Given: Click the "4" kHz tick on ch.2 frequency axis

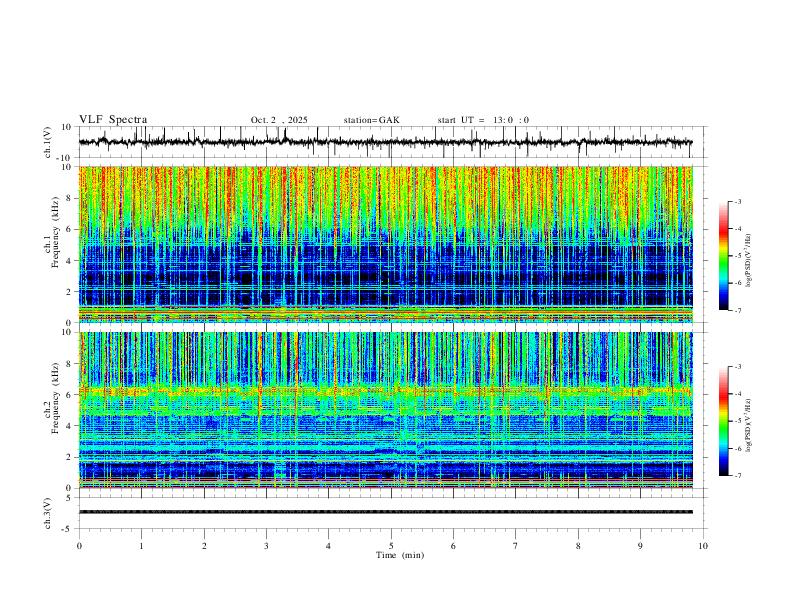Looking at the screenshot, I should tap(70, 426).
